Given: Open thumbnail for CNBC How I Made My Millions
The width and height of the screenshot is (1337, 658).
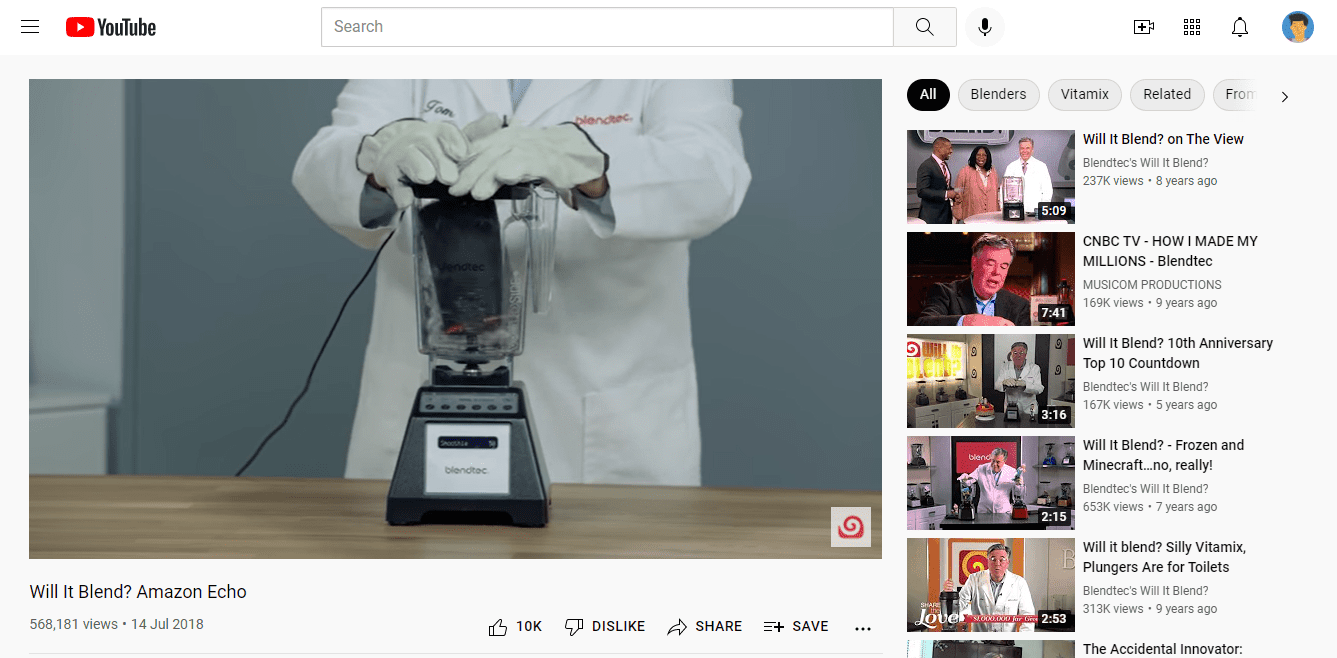Looking at the screenshot, I should (x=991, y=279).
